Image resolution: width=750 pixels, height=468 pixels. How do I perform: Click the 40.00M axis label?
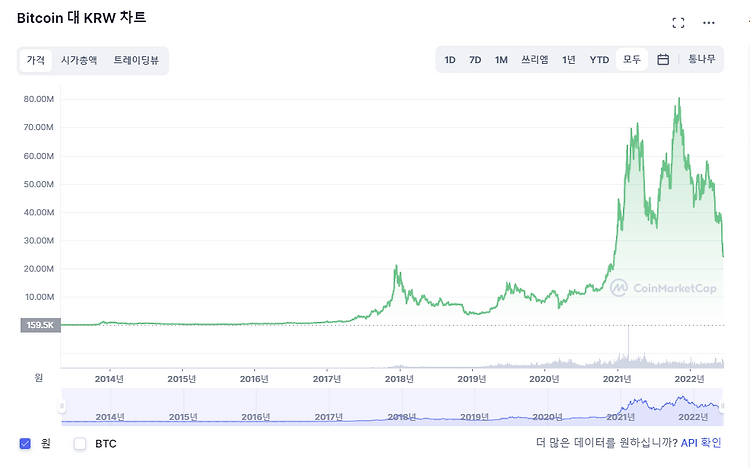tap(39, 212)
